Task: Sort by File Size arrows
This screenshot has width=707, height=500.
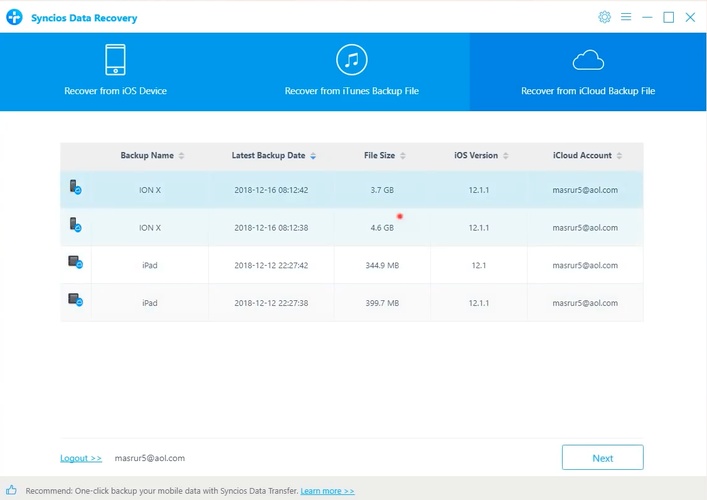Action: (403, 156)
